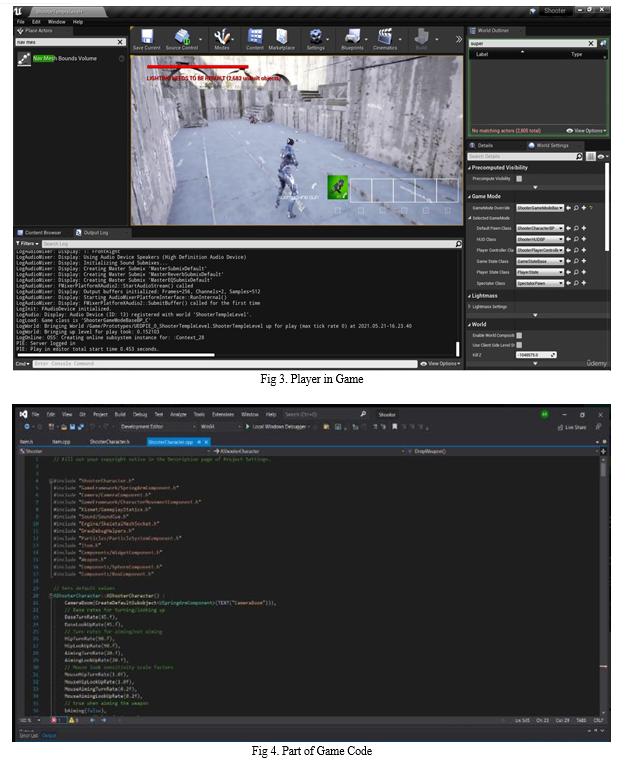Image resolution: width=628 pixels, height=769 pixels.
Task: Collapse the World section
Action: [470, 324]
